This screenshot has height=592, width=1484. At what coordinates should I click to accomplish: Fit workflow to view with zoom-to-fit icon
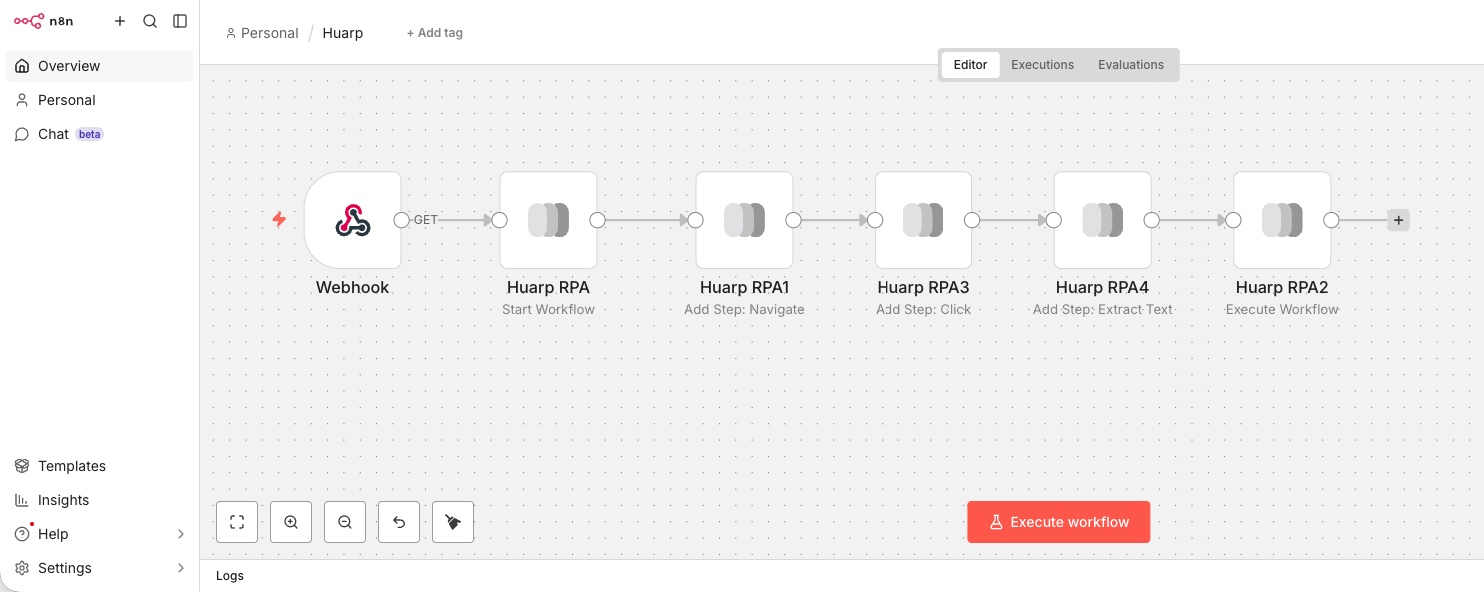point(237,522)
